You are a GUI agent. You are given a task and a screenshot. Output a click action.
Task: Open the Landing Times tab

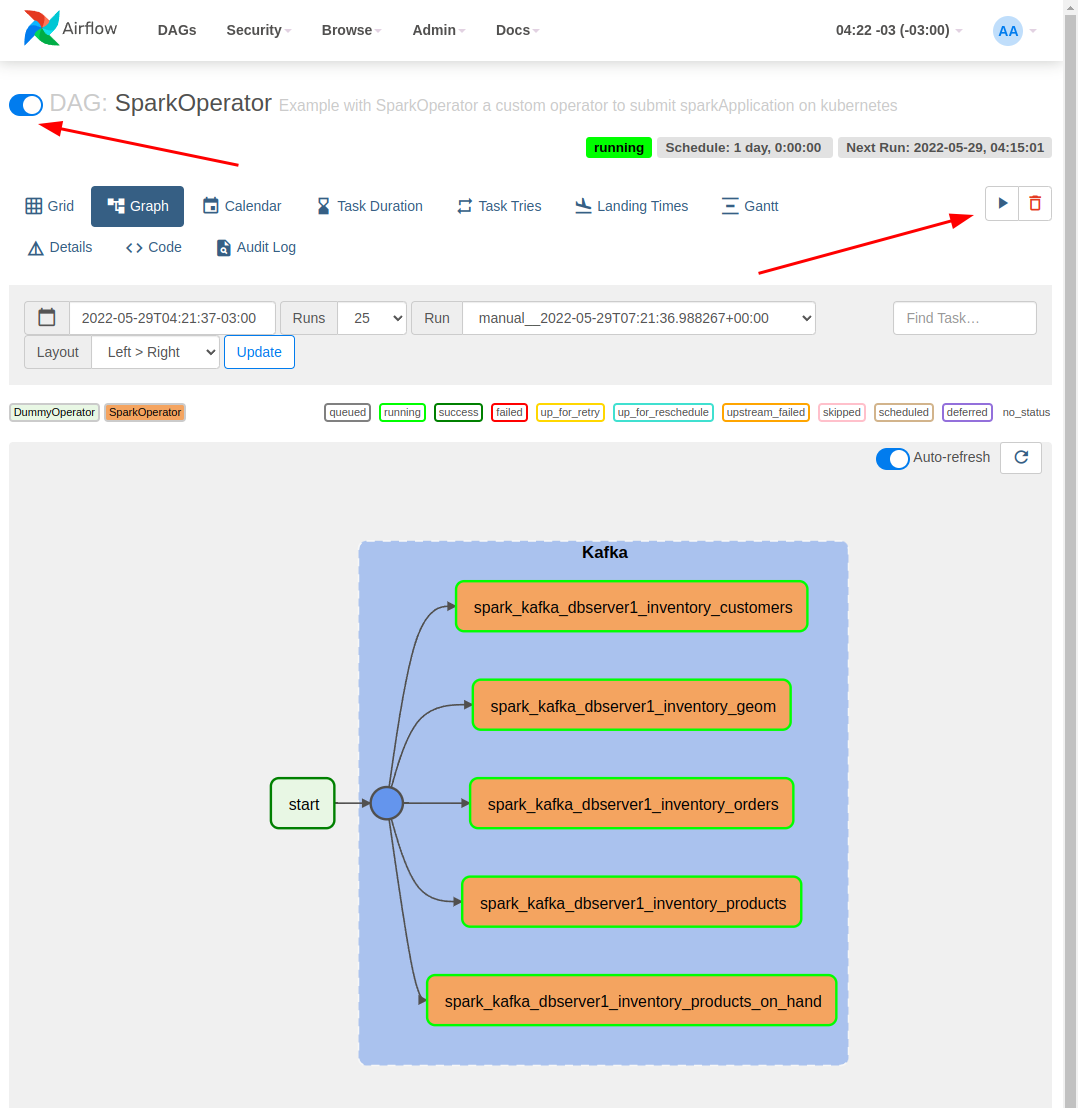632,206
